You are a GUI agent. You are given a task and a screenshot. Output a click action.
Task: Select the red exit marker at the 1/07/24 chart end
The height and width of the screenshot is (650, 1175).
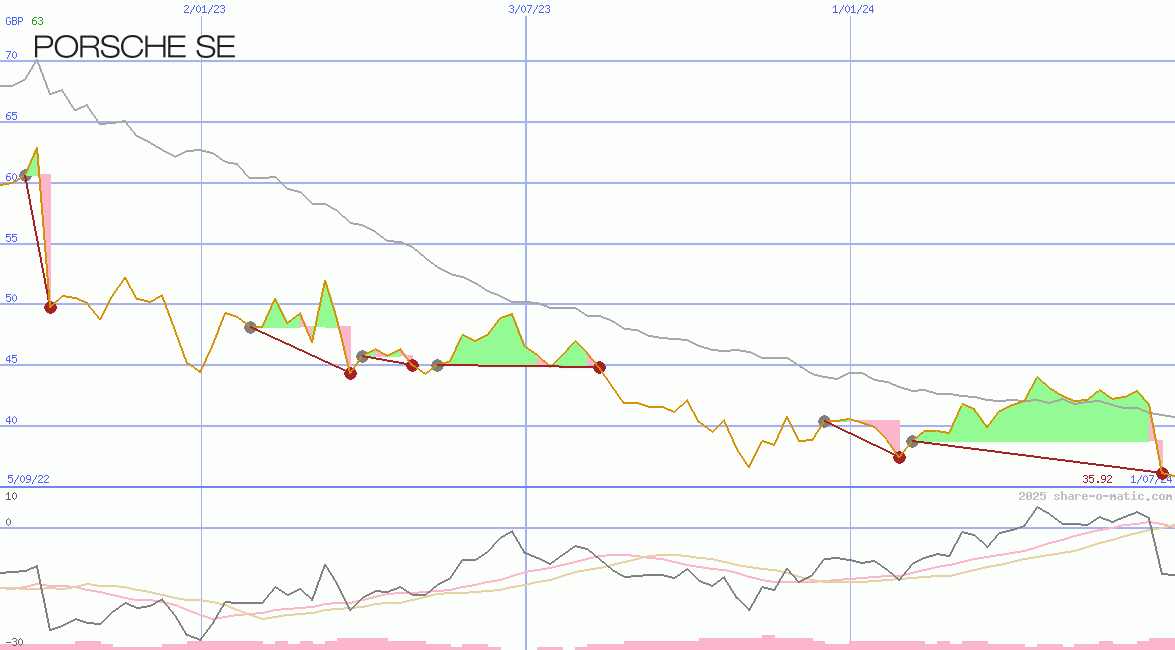tap(1162, 474)
